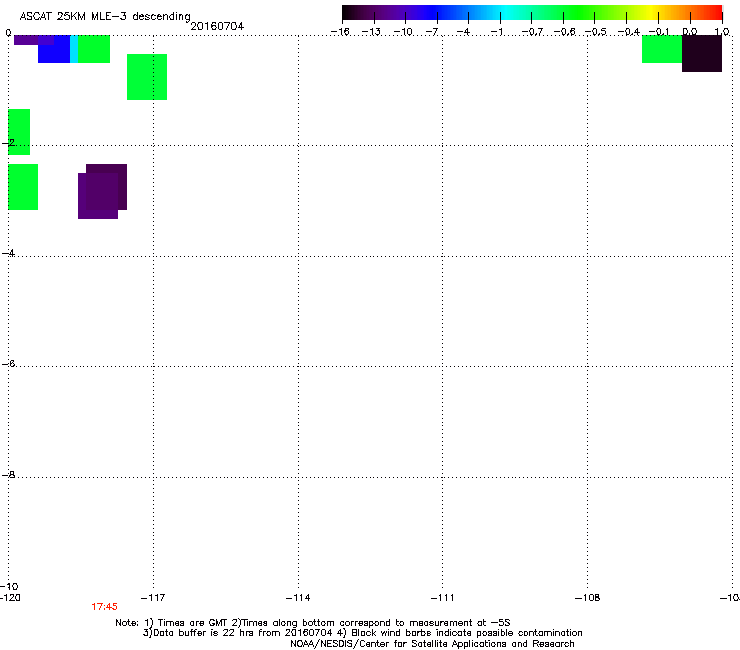The width and height of the screenshot is (740, 650).
Task: Click the -0.7 color scale label
Action: coord(532,32)
